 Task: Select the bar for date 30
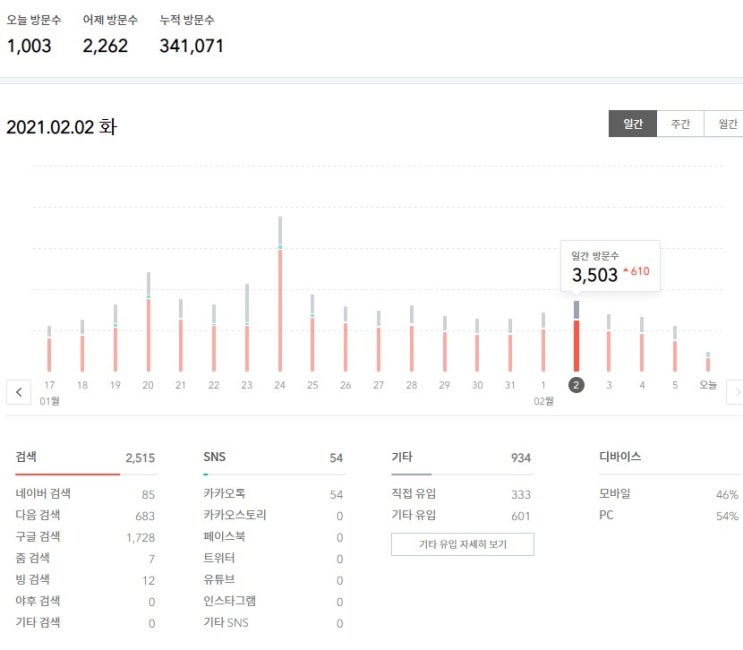click(x=477, y=345)
